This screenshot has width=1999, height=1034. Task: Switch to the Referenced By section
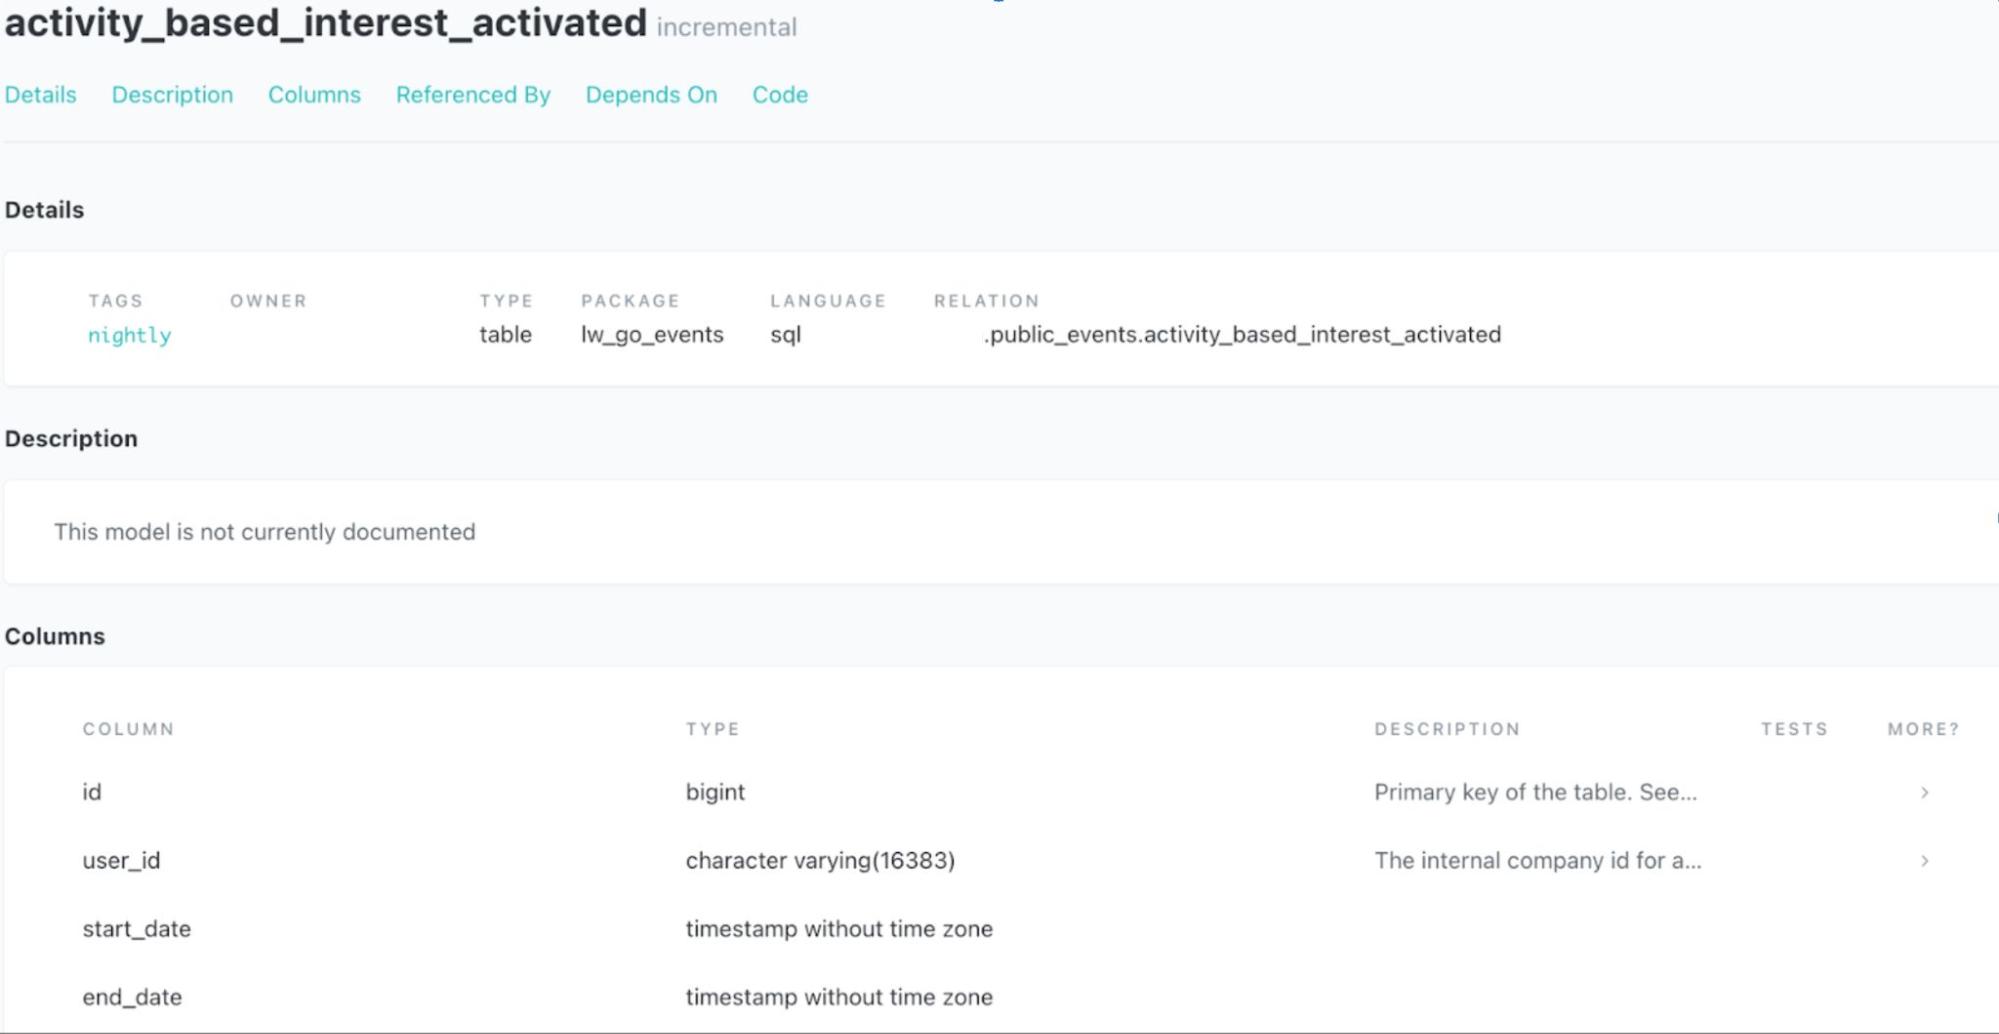pyautogui.click(x=473, y=95)
